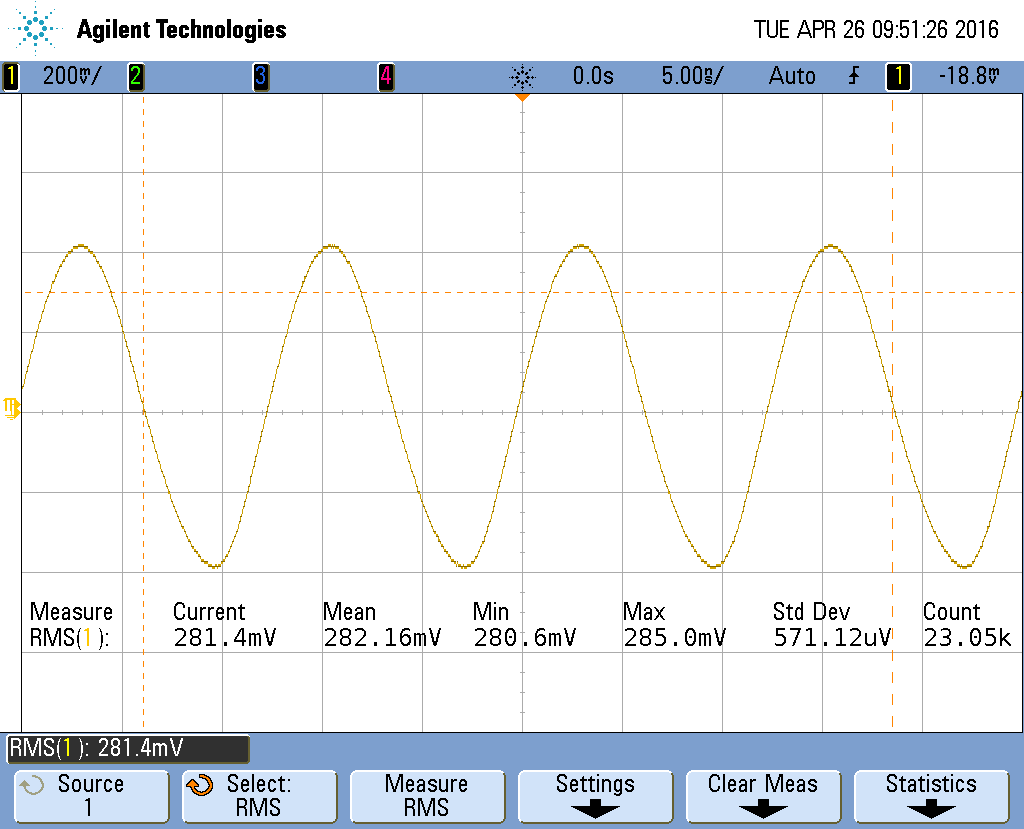Click the Measure column header
1024x829 pixels.
71,612
